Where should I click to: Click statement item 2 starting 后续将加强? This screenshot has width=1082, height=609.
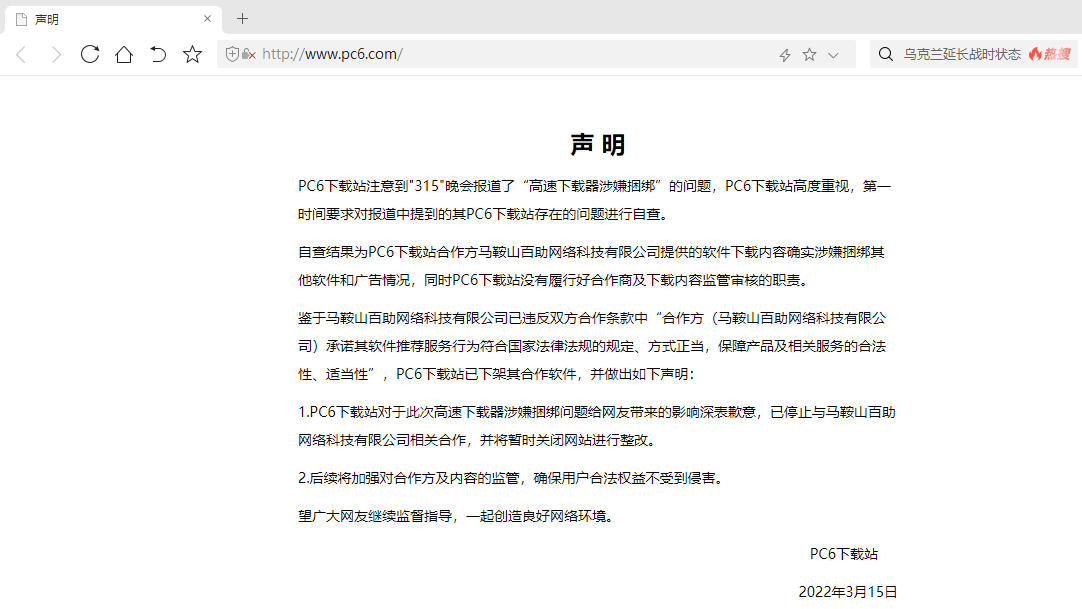tap(513, 478)
